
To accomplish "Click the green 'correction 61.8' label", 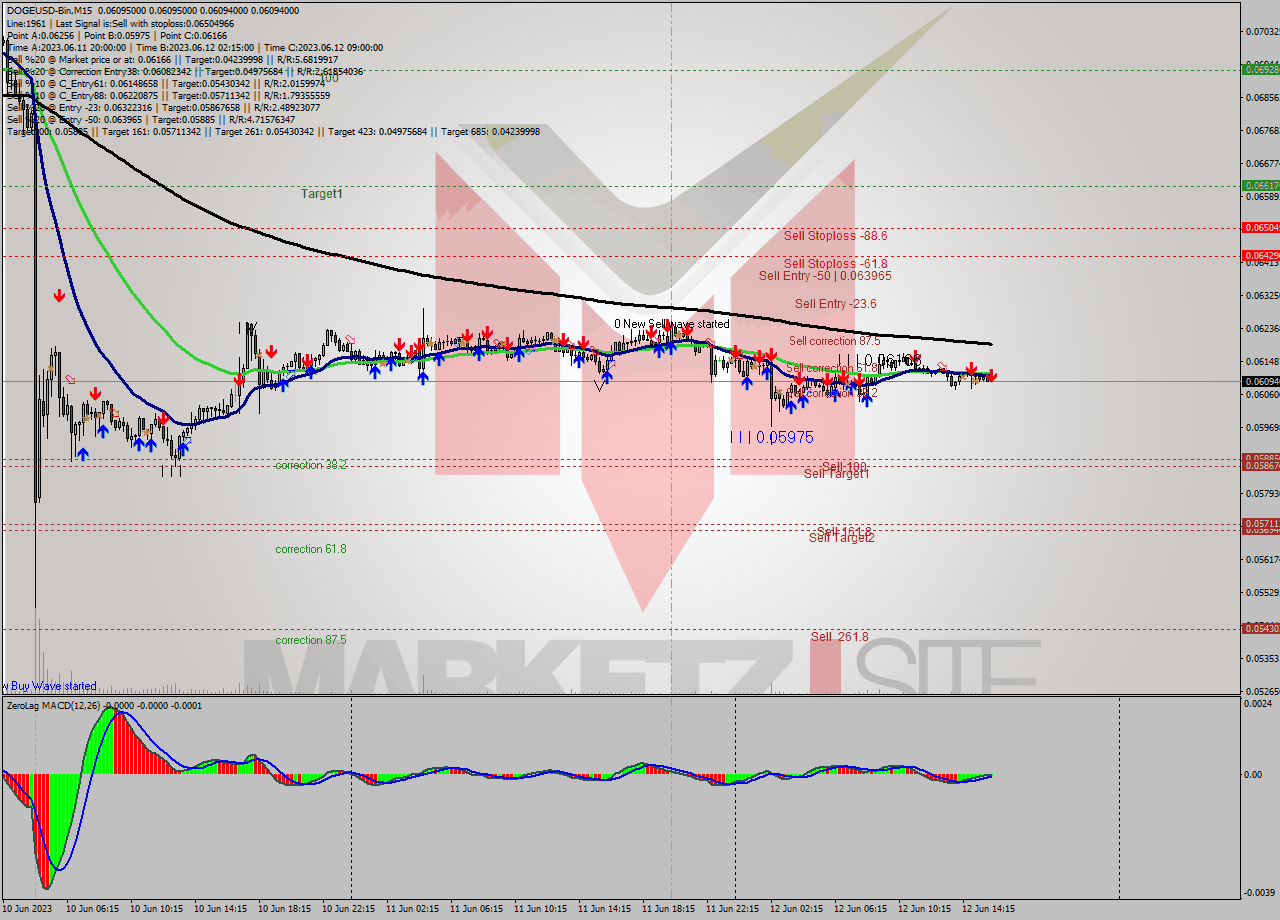I will point(311,550).
